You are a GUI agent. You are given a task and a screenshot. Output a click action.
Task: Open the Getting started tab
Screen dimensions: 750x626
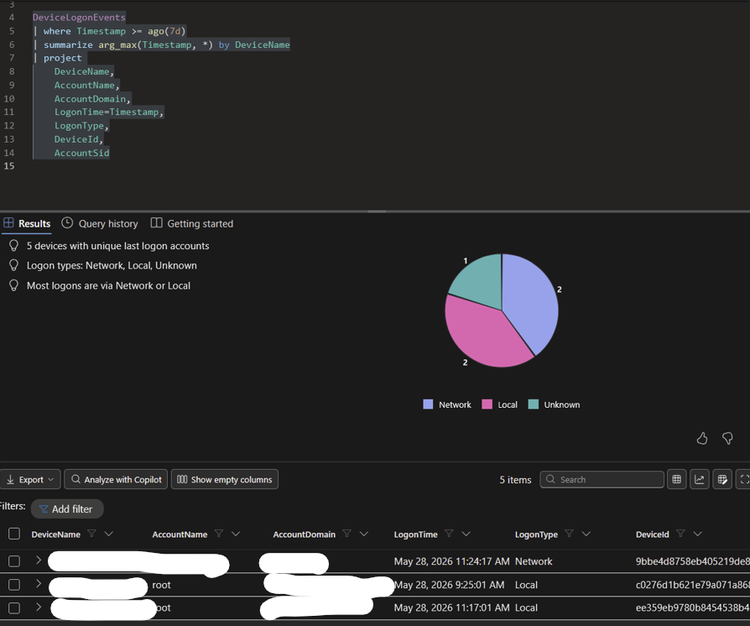pyautogui.click(x=192, y=223)
